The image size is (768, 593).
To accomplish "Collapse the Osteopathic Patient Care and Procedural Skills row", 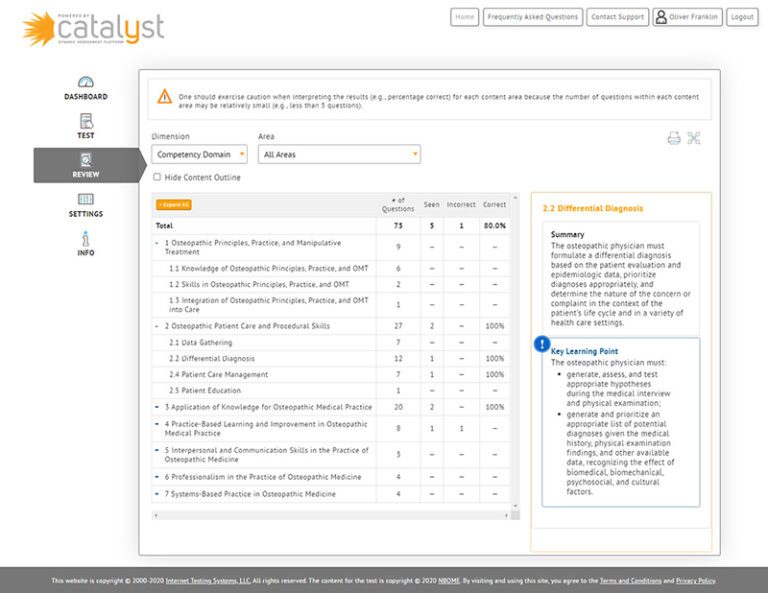I will [157, 326].
